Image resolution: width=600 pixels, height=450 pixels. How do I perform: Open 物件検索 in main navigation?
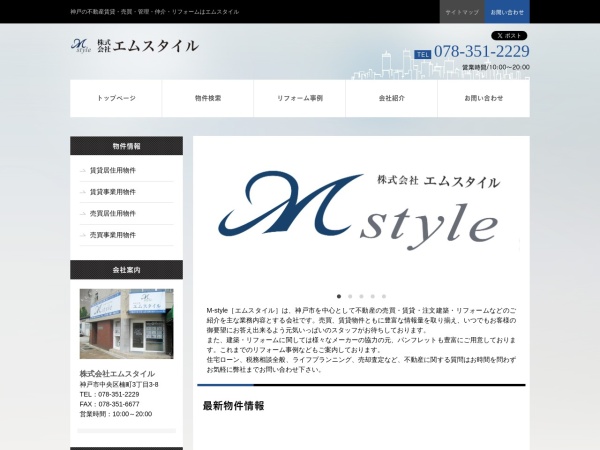coord(208,98)
